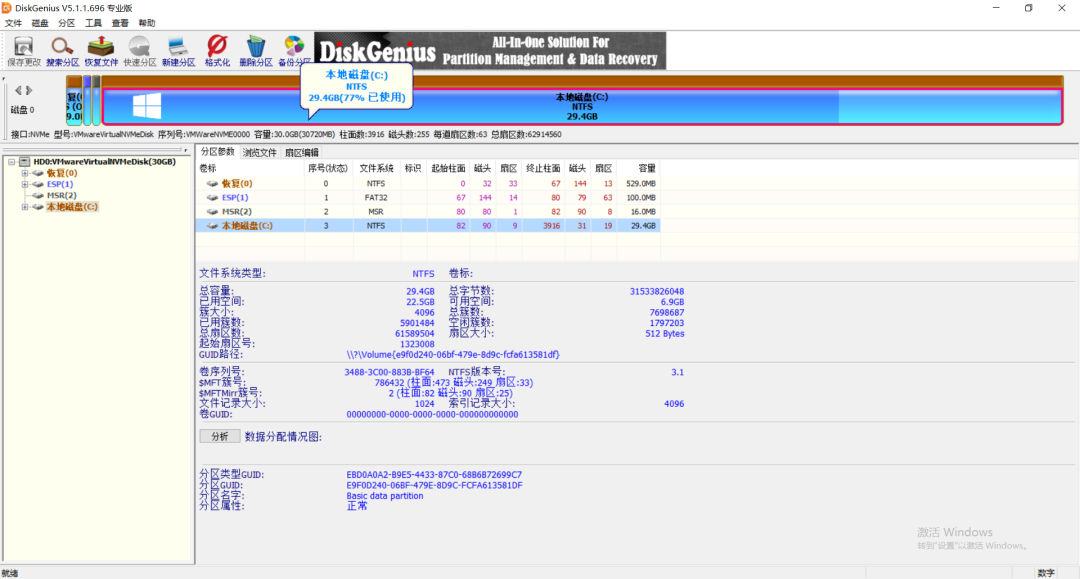The image size is (1080, 579).
Task: Click the 分析 button
Action: tap(219, 436)
